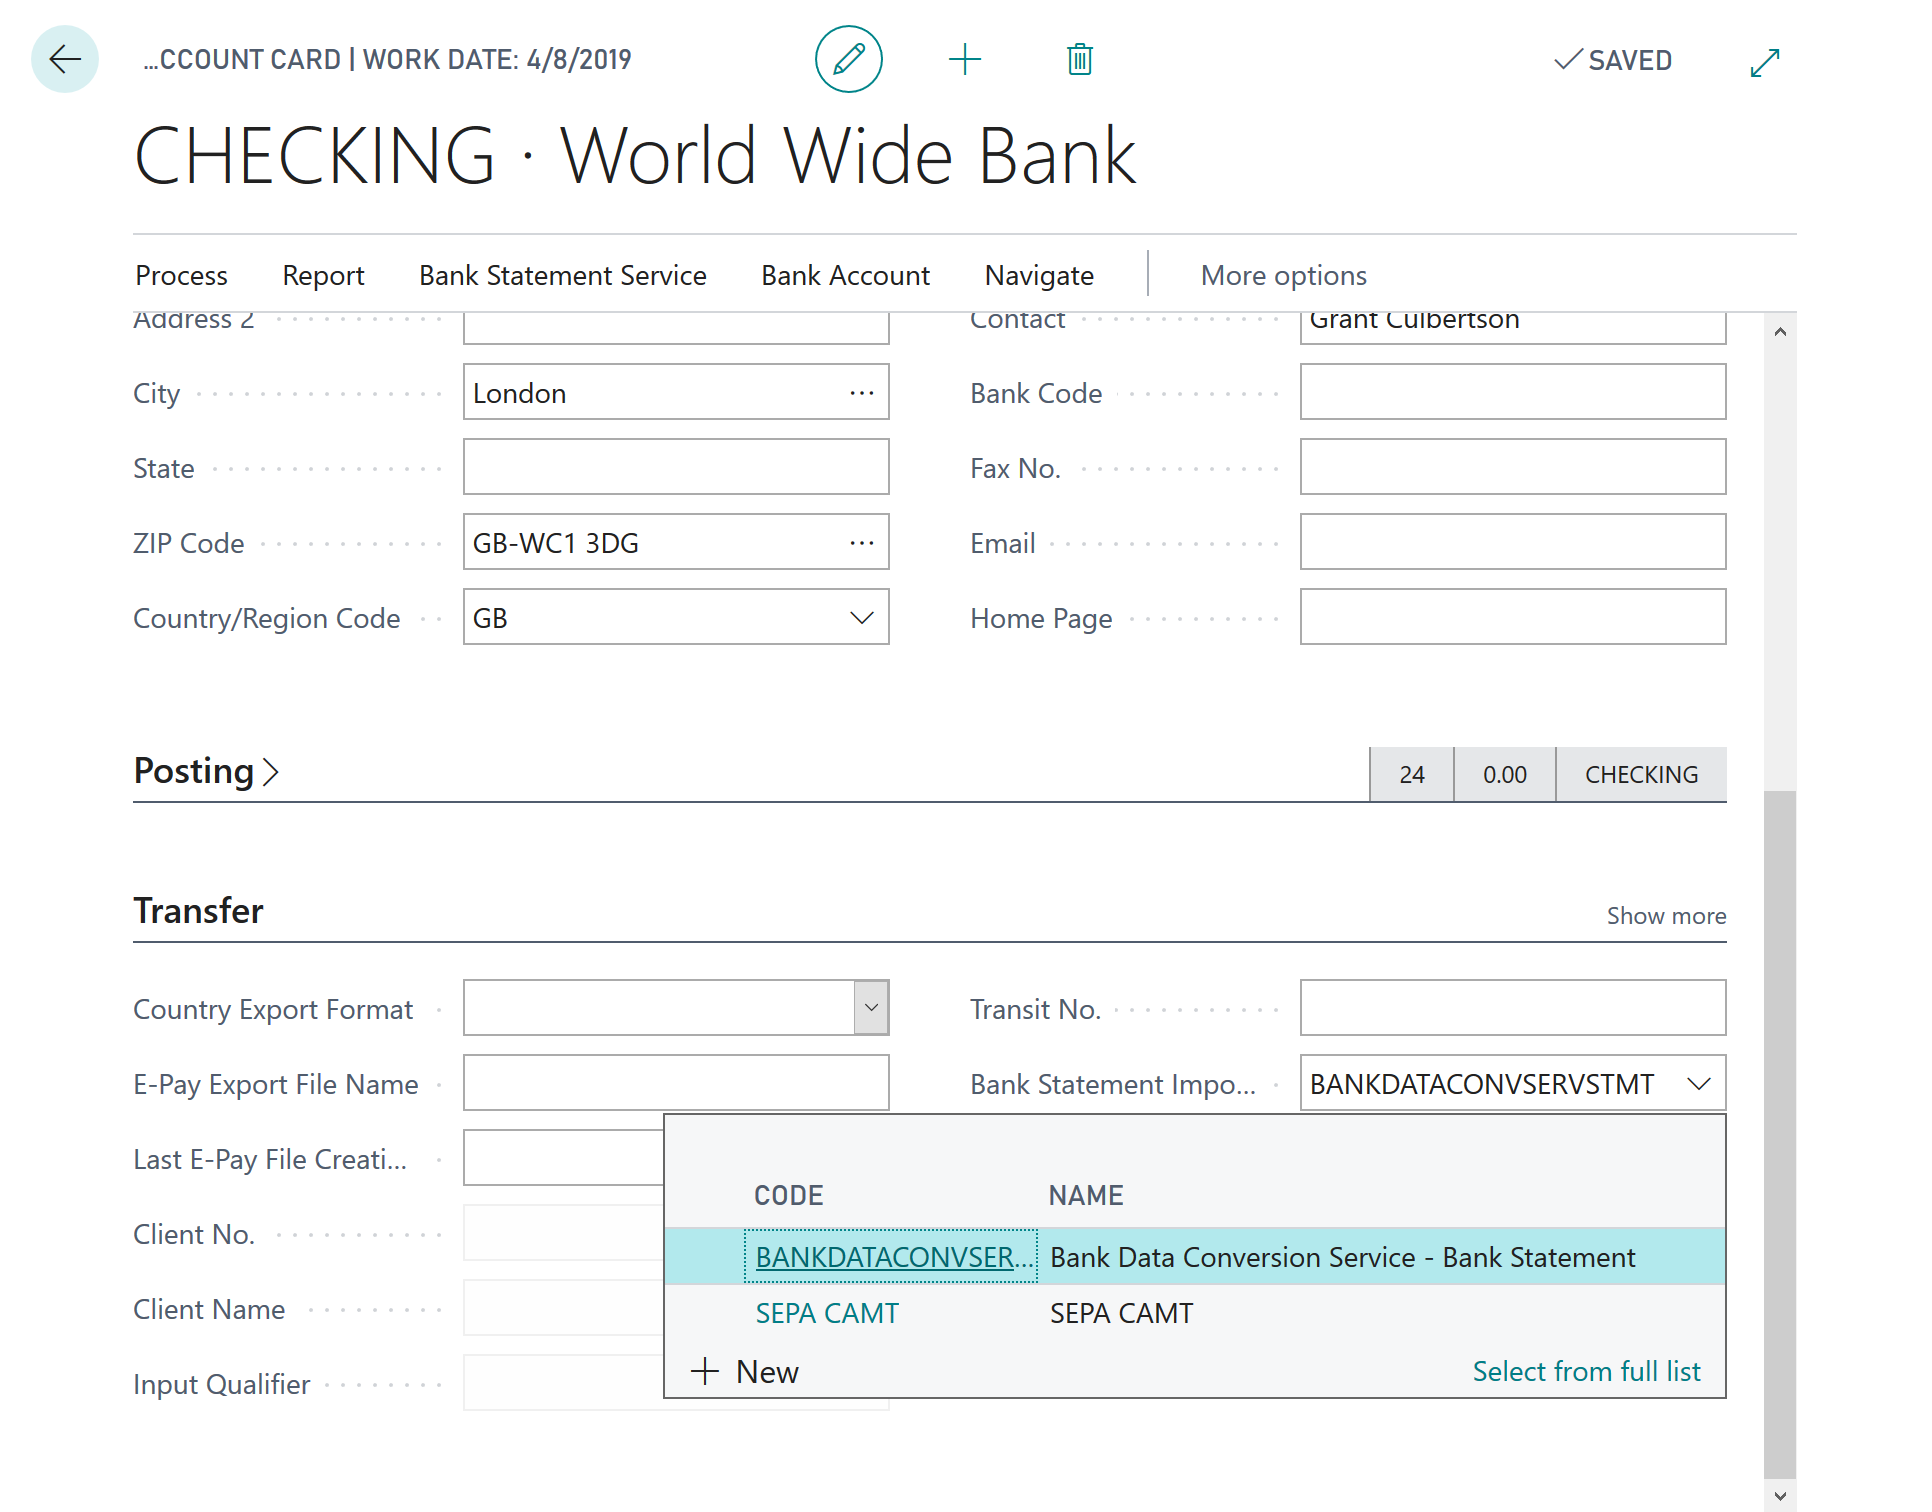
Task: Click the More options menu item
Action: (x=1284, y=276)
